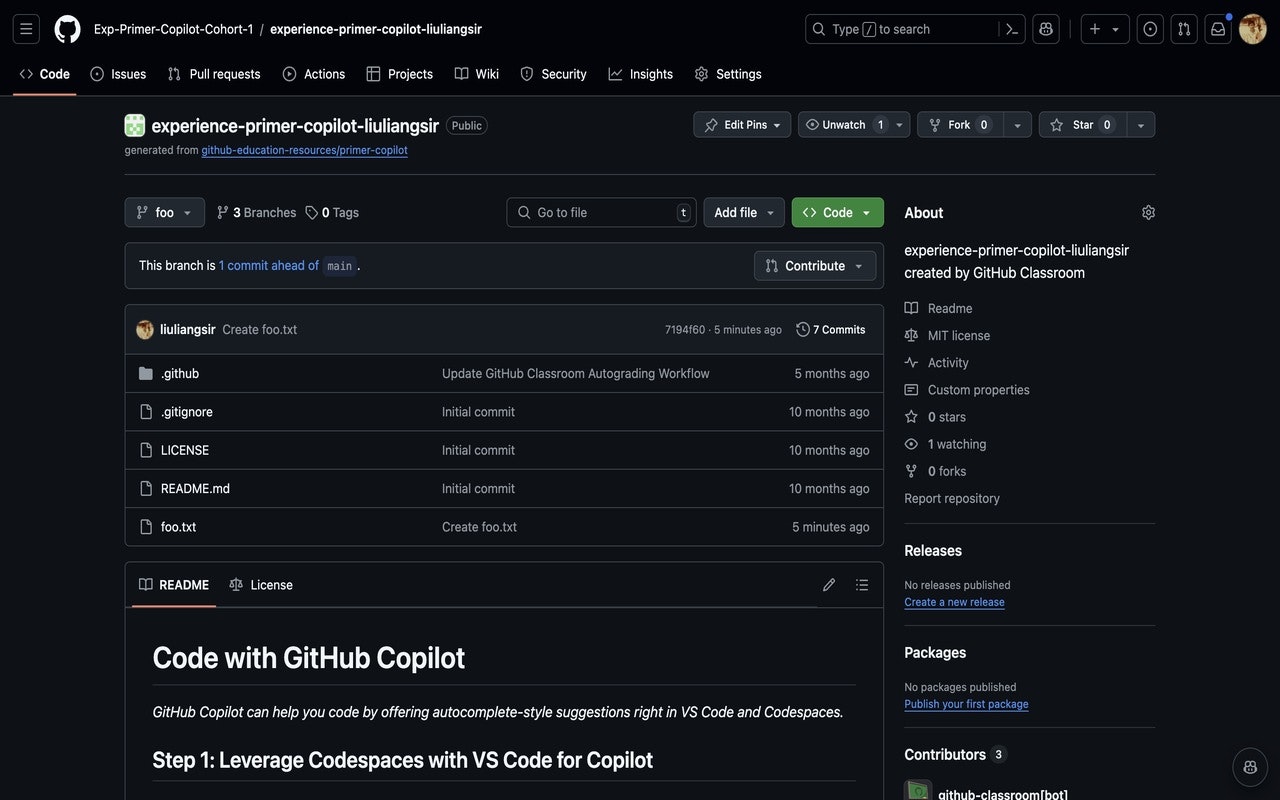Show the README outline icon

pos(862,585)
